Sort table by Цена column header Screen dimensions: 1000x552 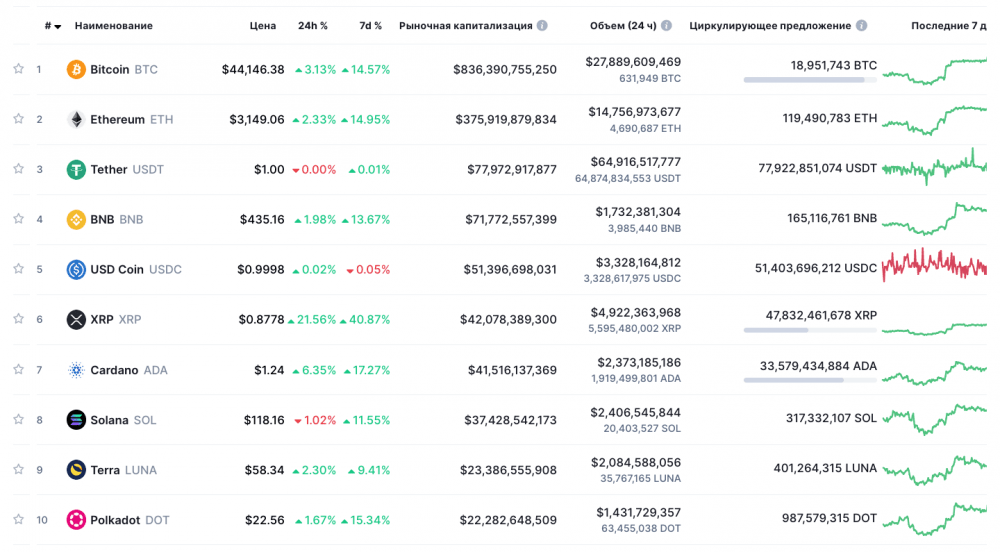pos(263,25)
